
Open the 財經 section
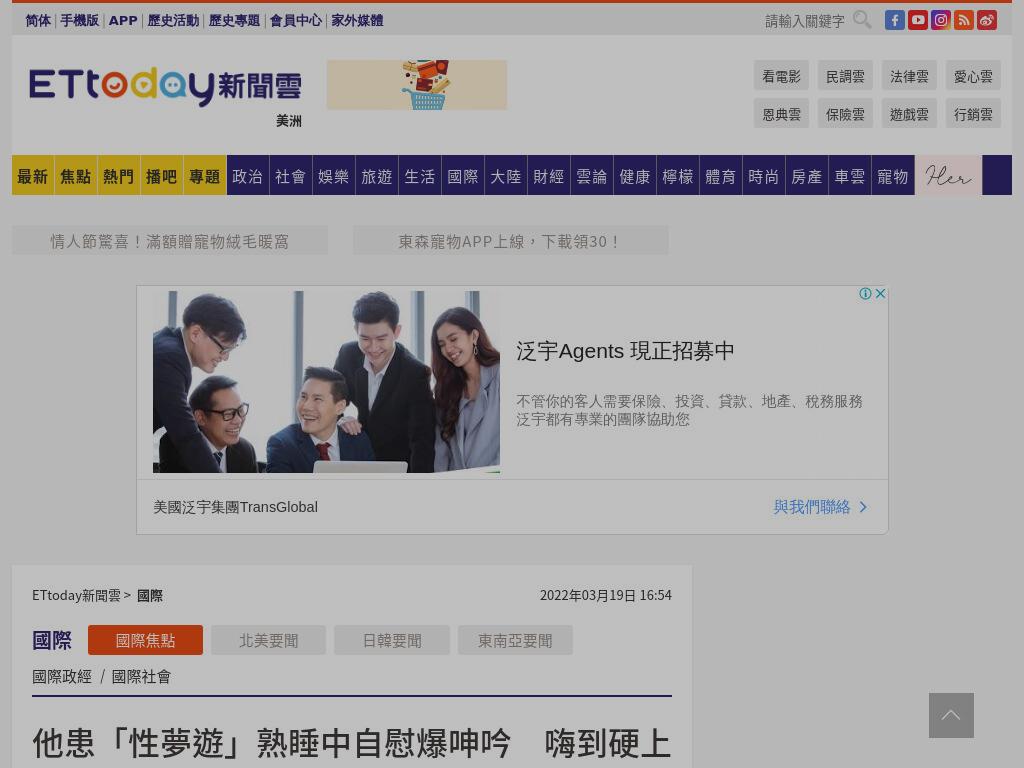tap(549, 176)
